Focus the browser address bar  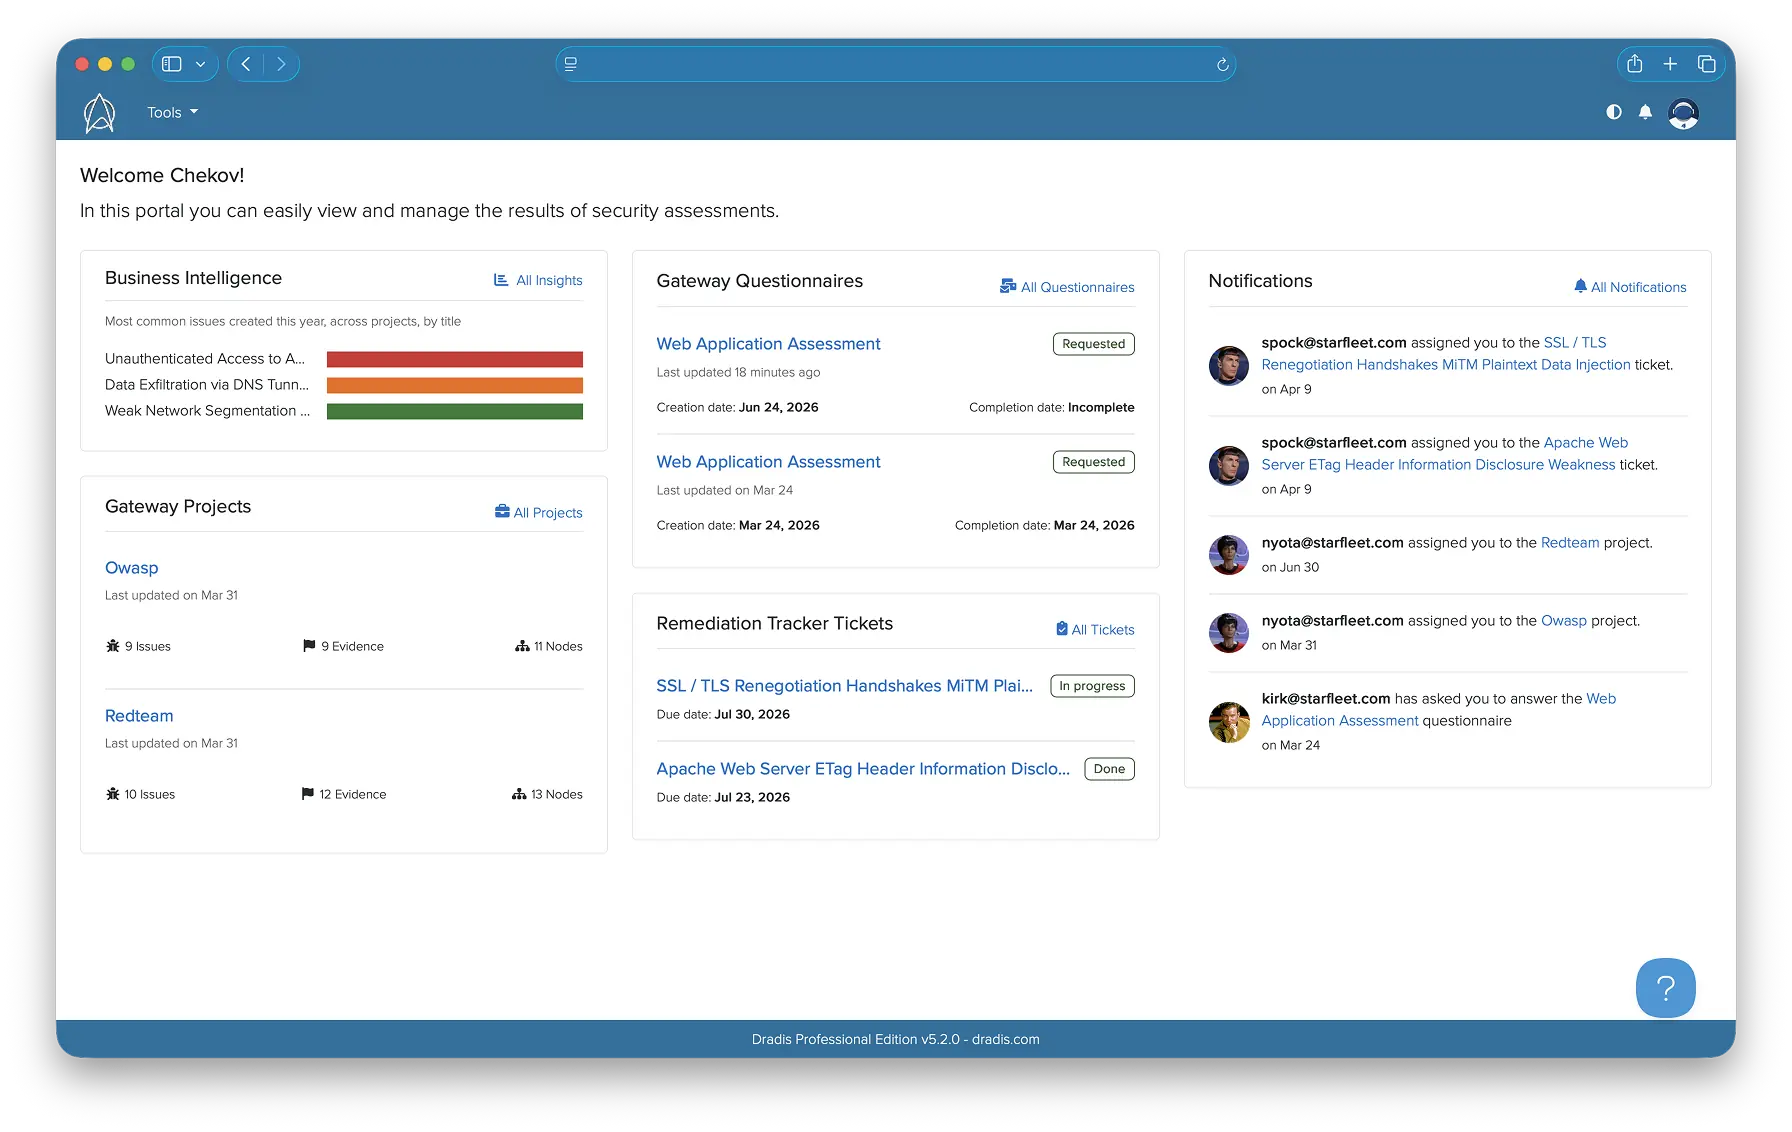tap(895, 64)
